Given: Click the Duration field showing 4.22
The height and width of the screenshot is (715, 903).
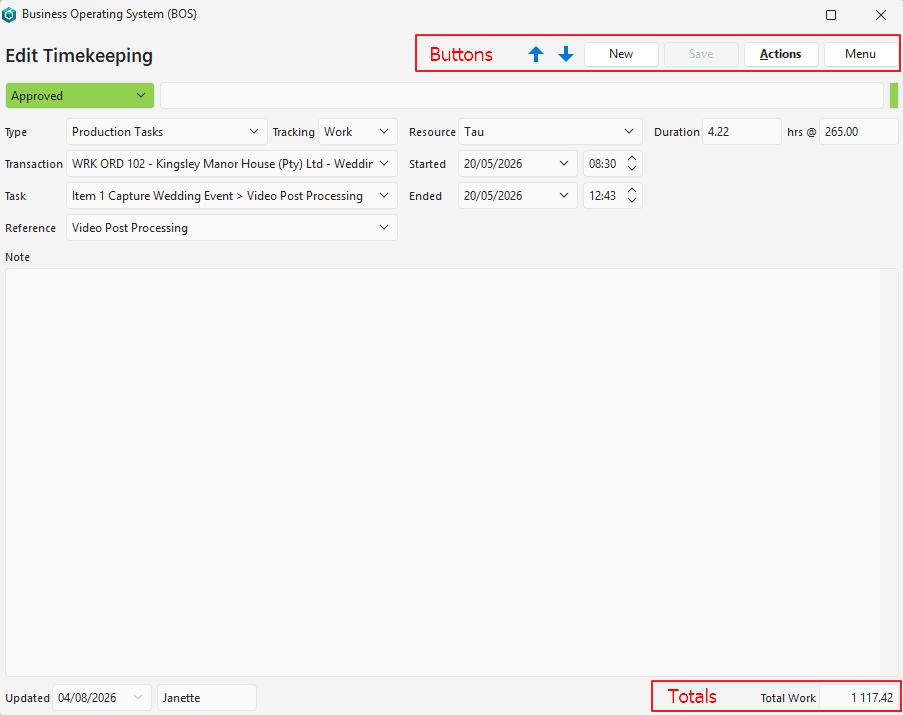Looking at the screenshot, I should point(742,132).
